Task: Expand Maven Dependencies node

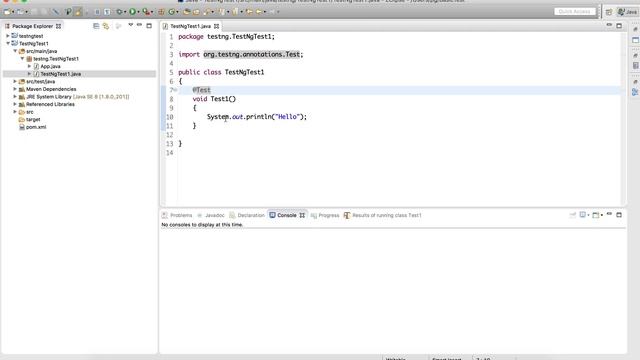Action: coord(15,89)
